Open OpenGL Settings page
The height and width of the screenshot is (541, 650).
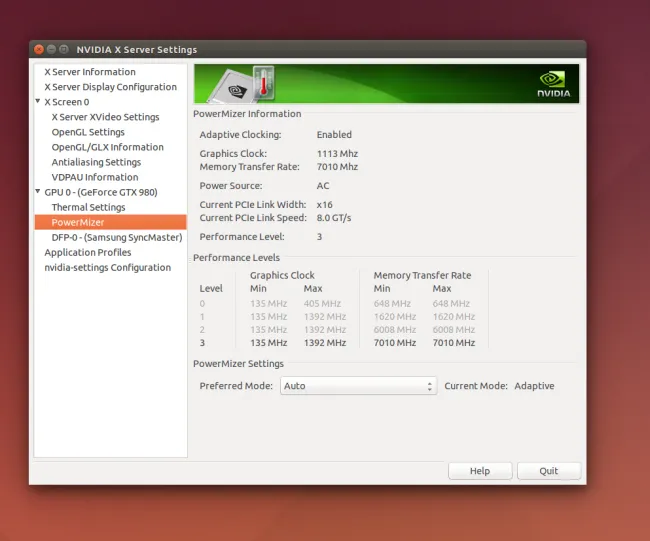(88, 132)
